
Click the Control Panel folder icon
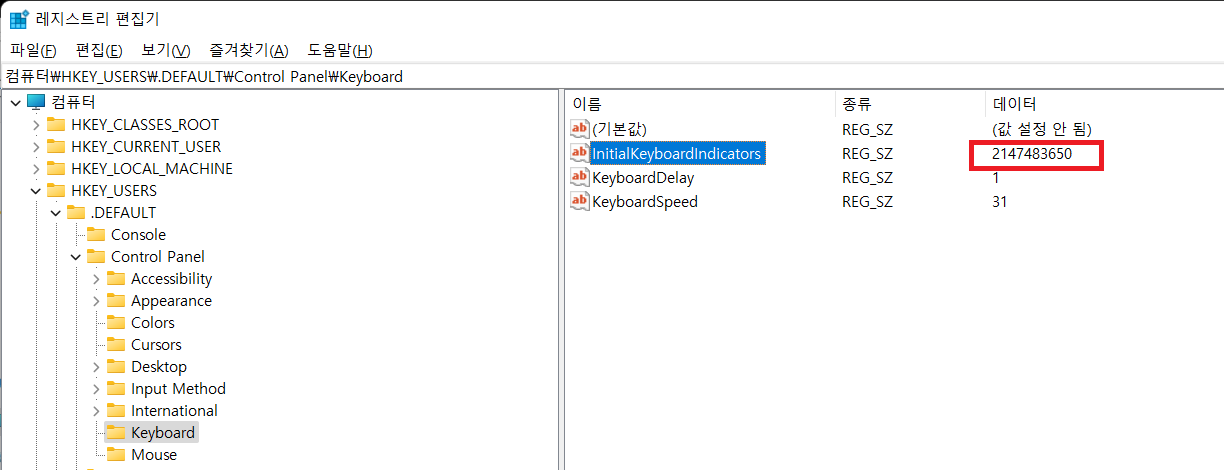(96, 256)
